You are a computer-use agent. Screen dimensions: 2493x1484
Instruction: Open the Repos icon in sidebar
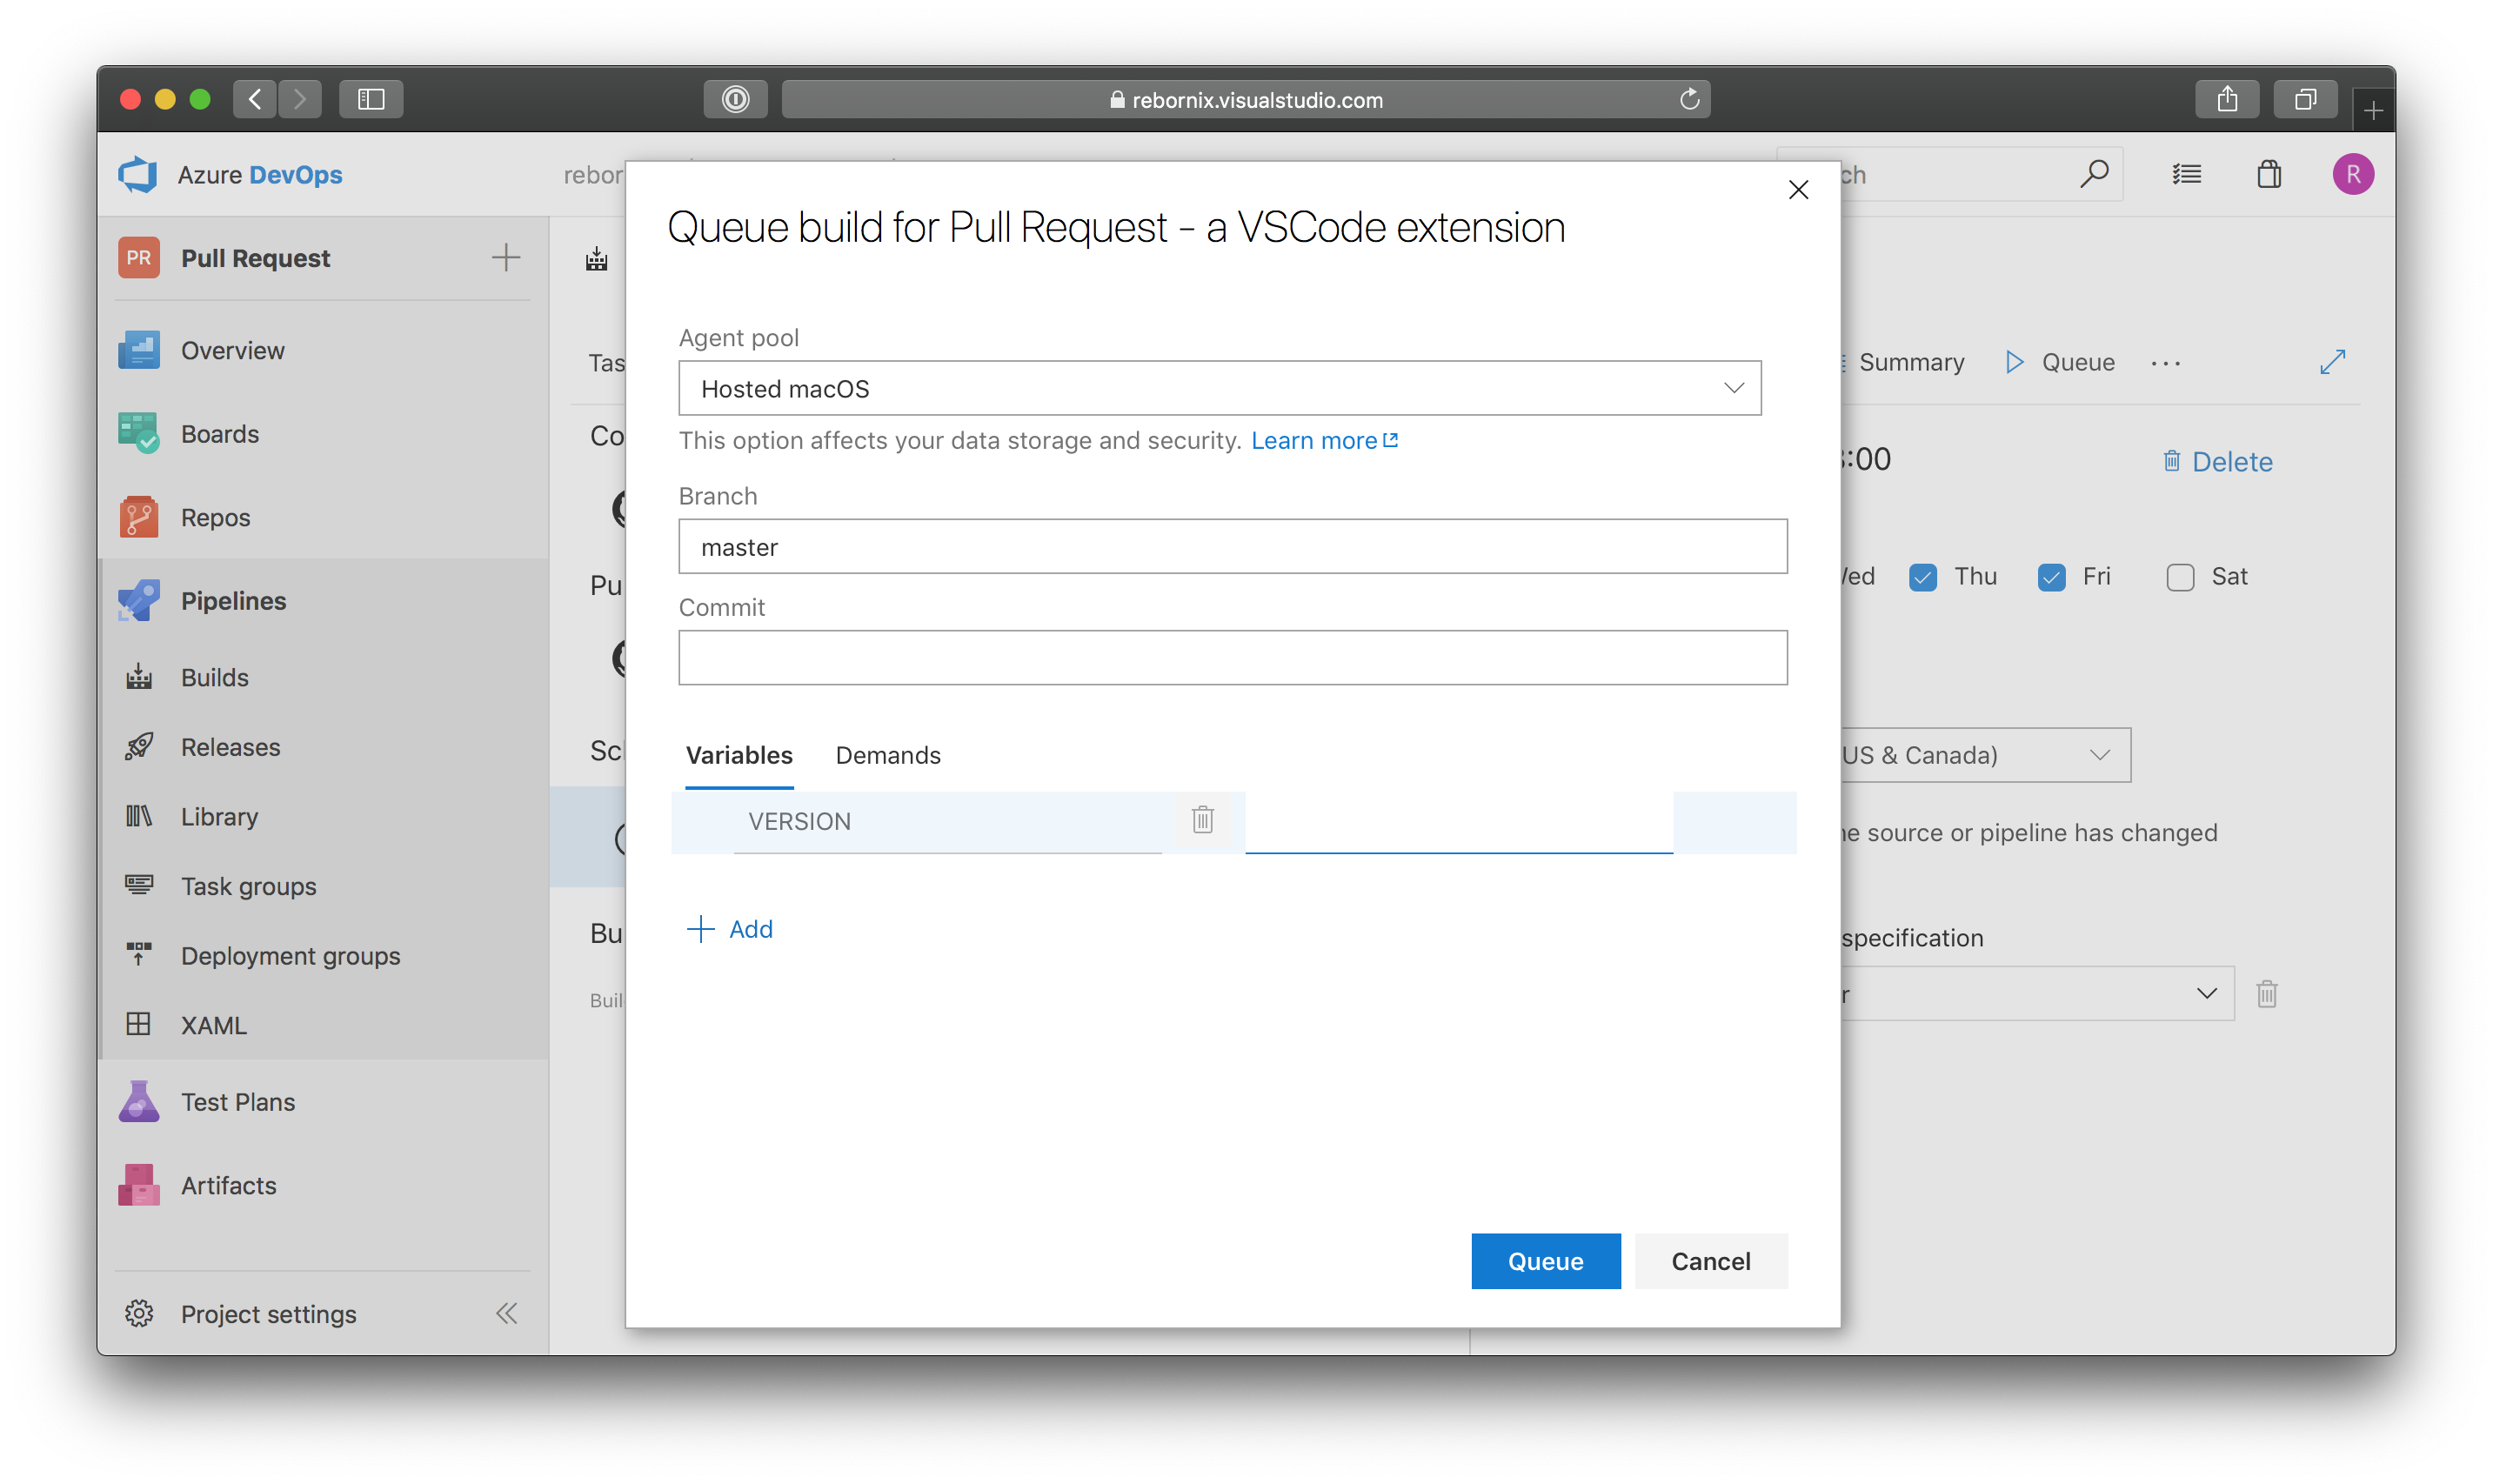(138, 517)
